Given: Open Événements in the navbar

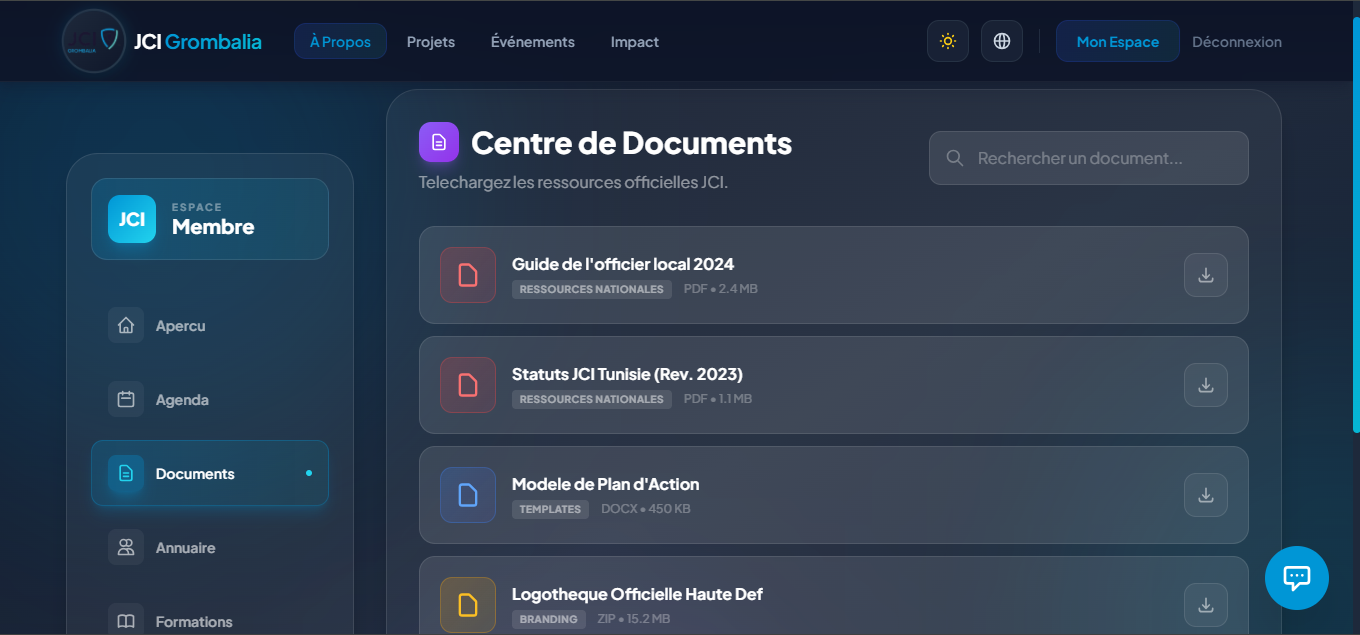Looking at the screenshot, I should coord(533,42).
